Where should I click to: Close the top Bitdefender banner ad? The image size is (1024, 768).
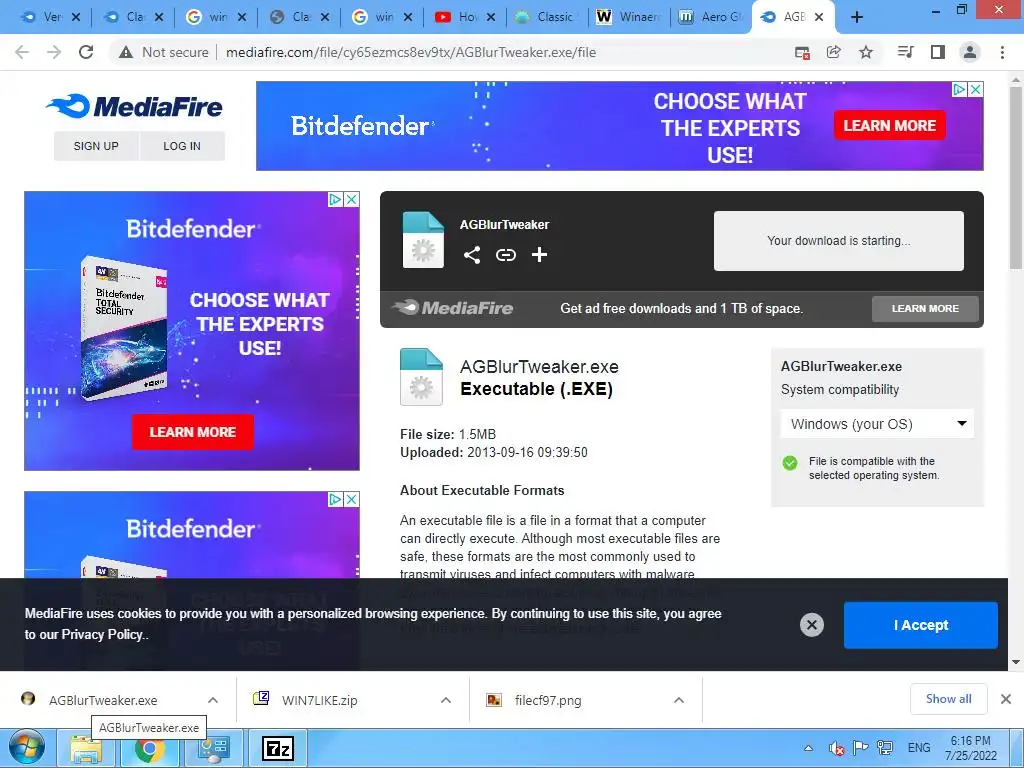click(975, 89)
